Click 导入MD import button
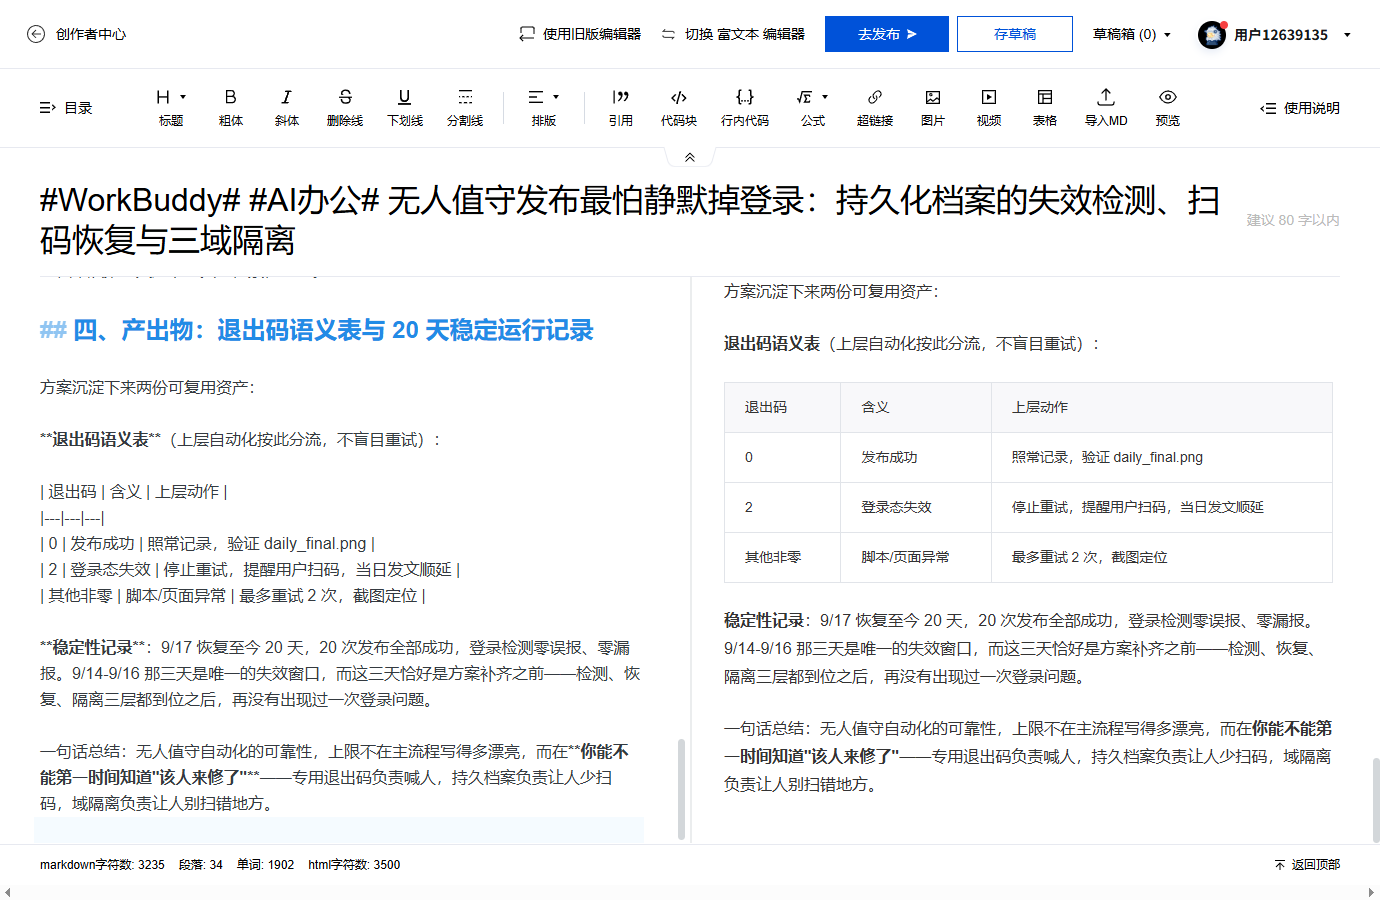The width and height of the screenshot is (1380, 900). 1106,107
